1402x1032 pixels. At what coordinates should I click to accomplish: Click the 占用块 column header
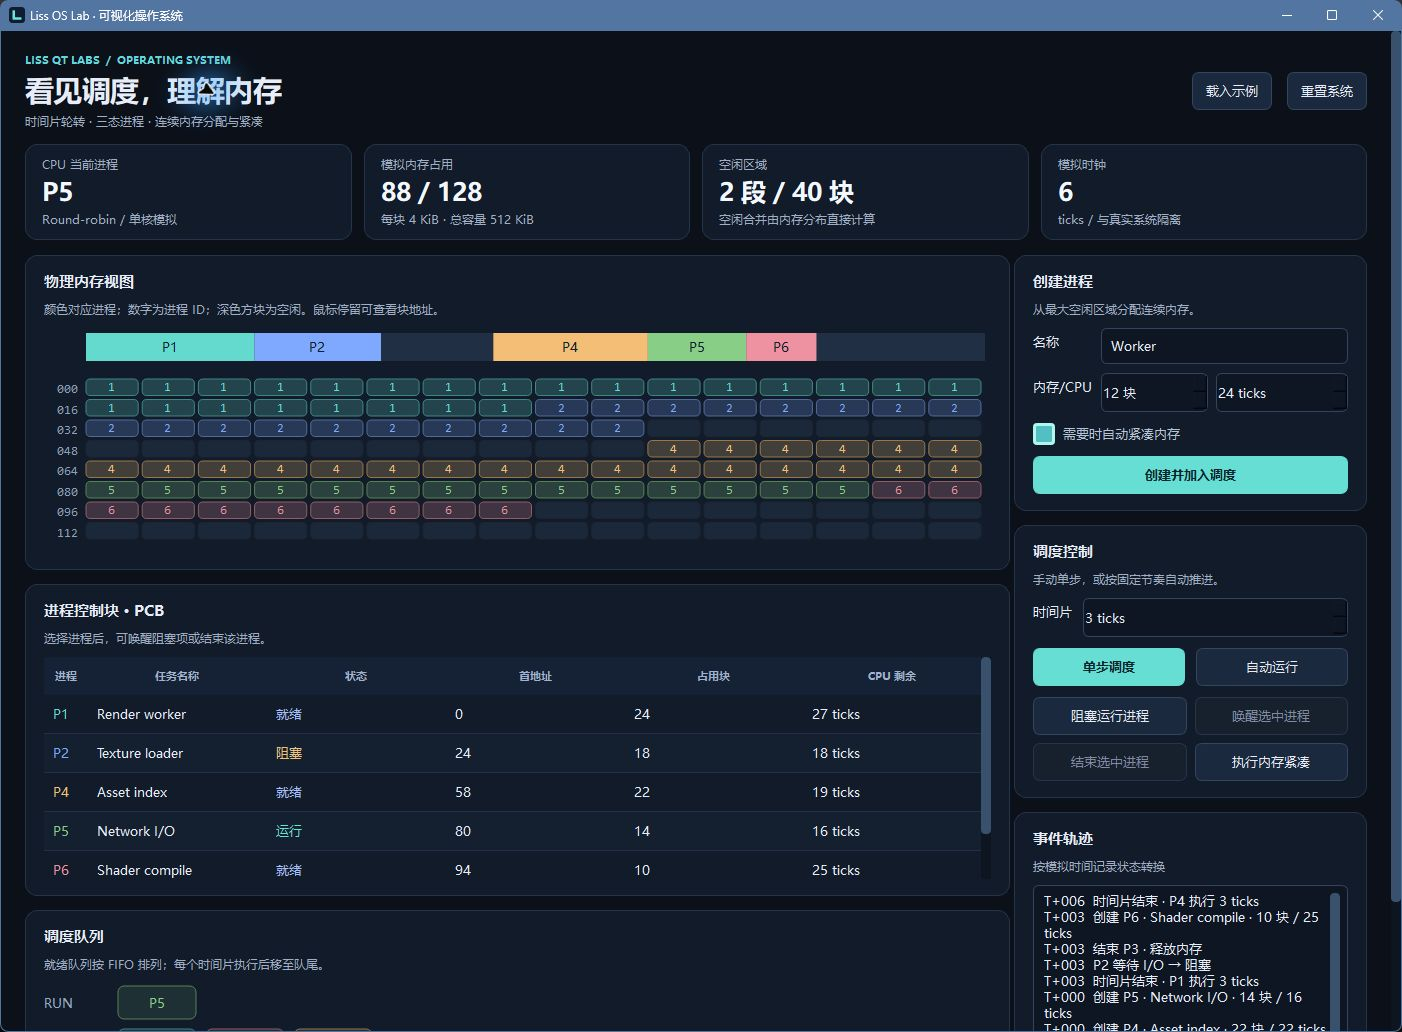coord(713,676)
